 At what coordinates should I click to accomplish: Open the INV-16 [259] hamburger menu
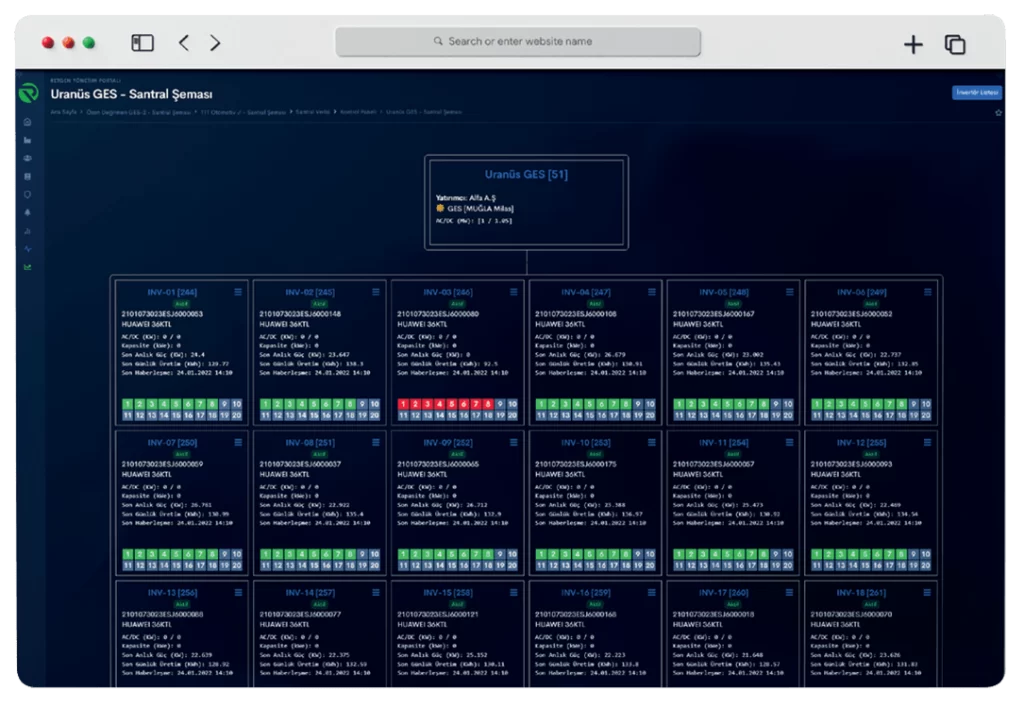coord(651,592)
